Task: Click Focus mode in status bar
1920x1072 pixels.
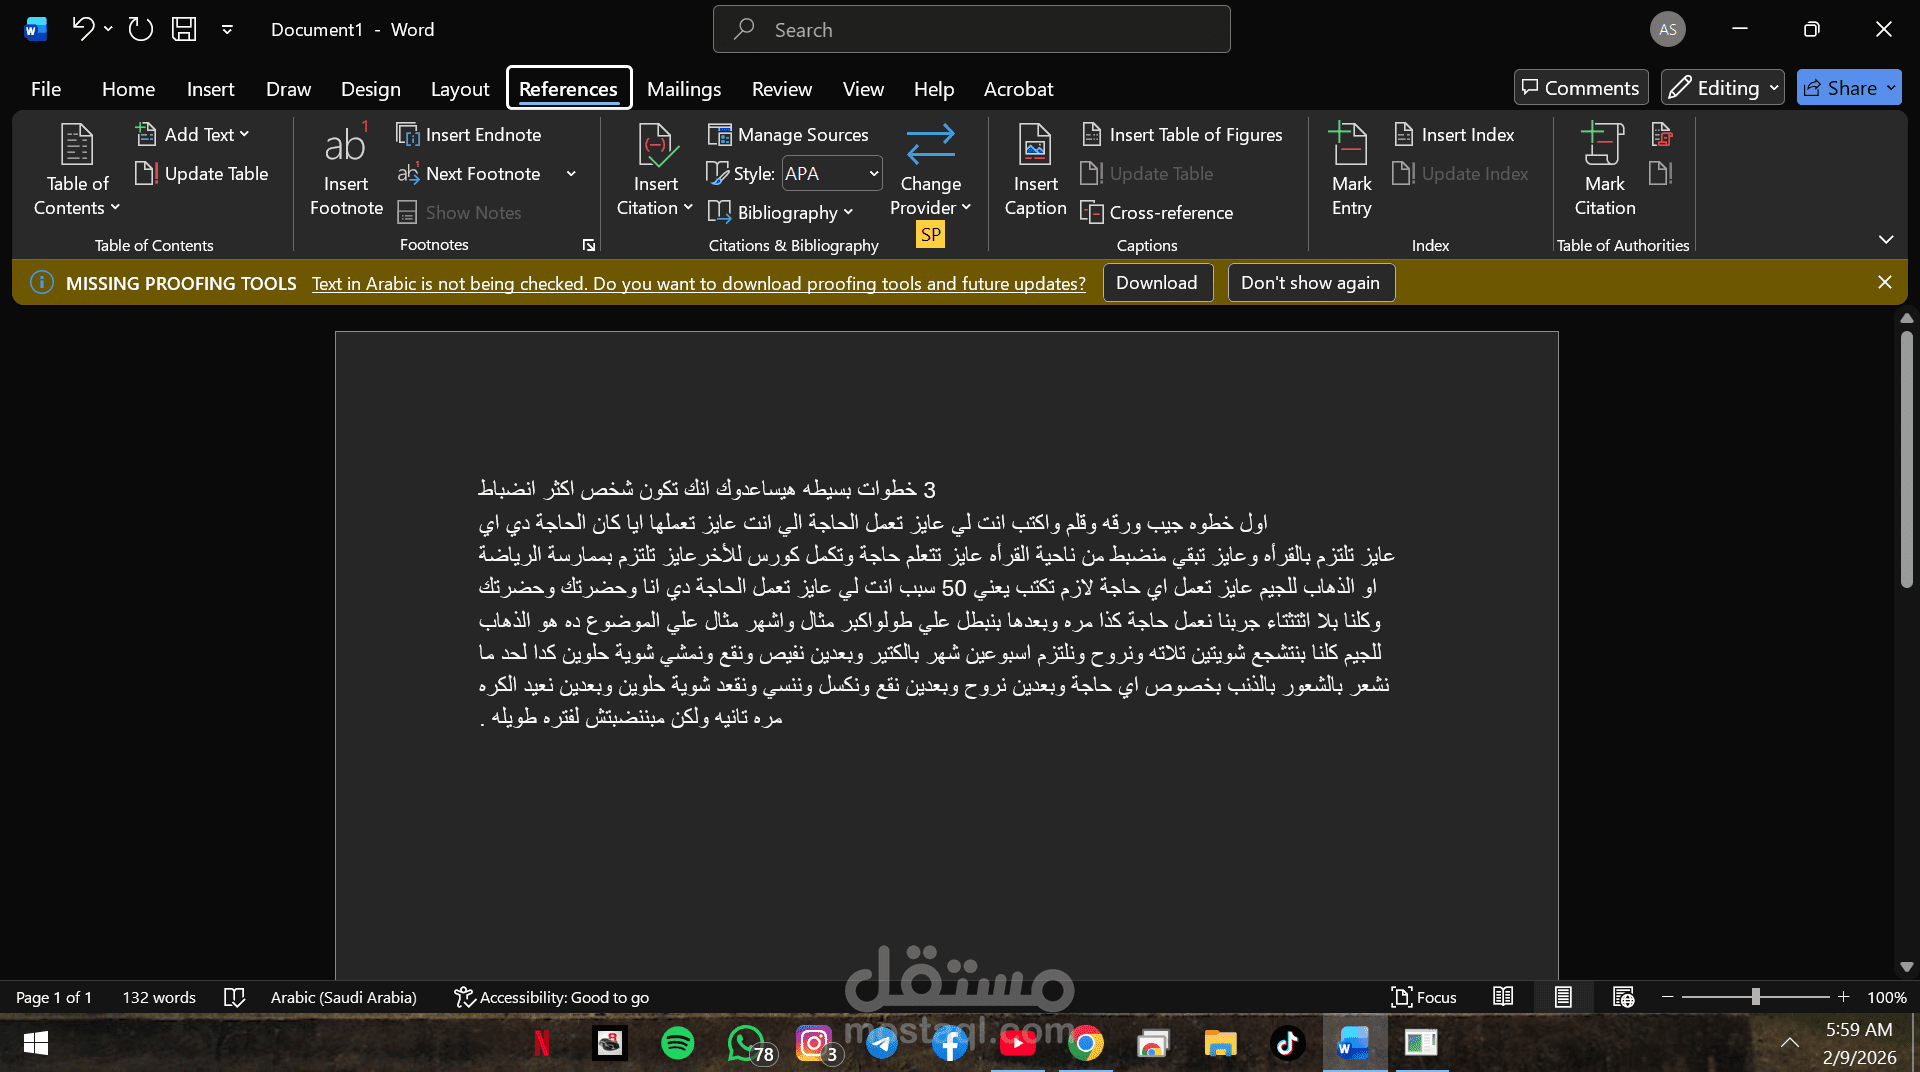Action: tap(1424, 997)
